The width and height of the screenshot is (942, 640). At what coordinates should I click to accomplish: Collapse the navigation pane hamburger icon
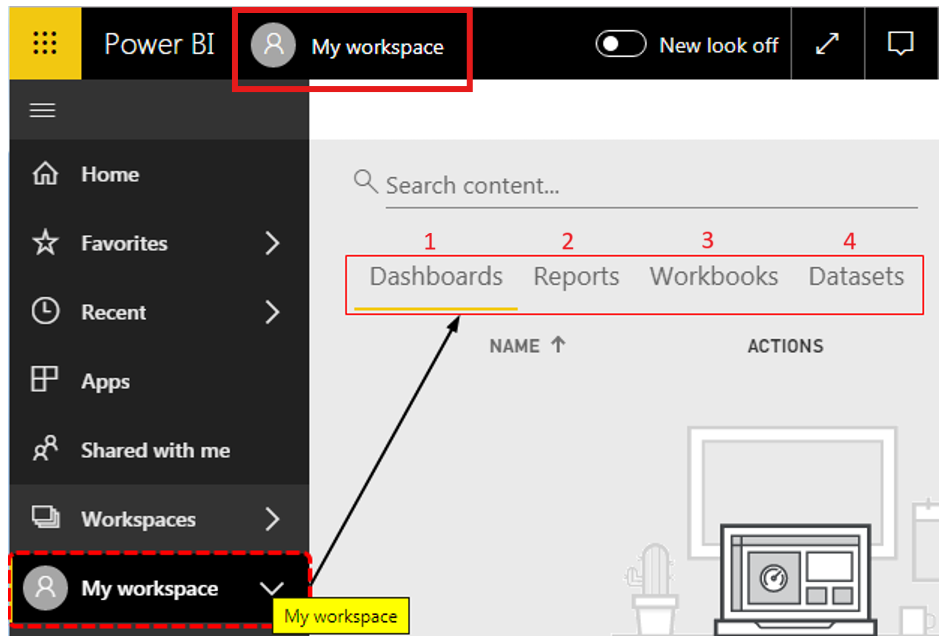43,110
